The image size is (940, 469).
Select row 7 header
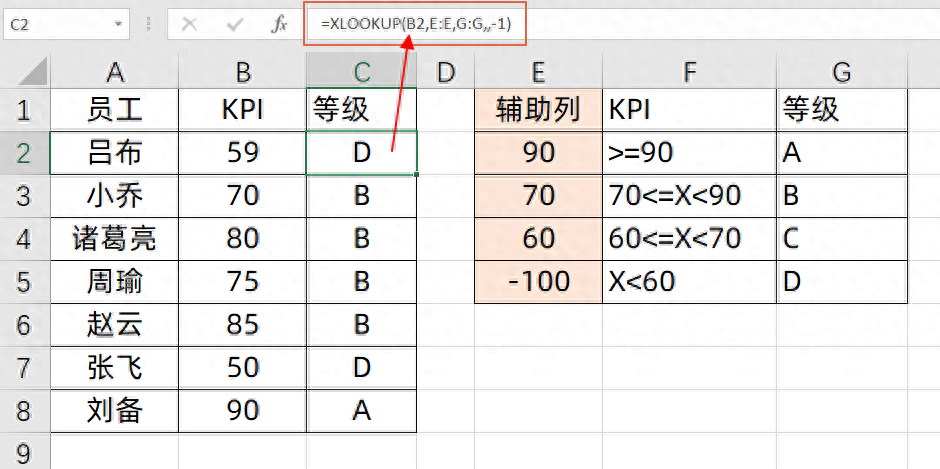pyautogui.click(x=25, y=368)
